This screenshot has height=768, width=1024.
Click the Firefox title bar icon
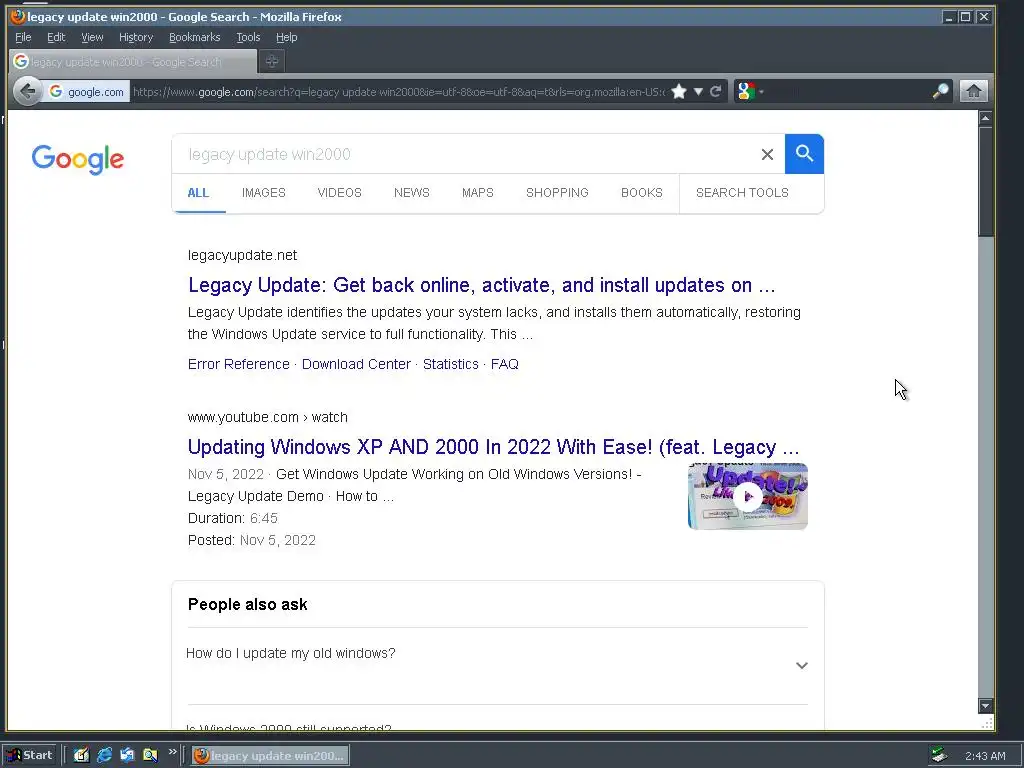18,17
